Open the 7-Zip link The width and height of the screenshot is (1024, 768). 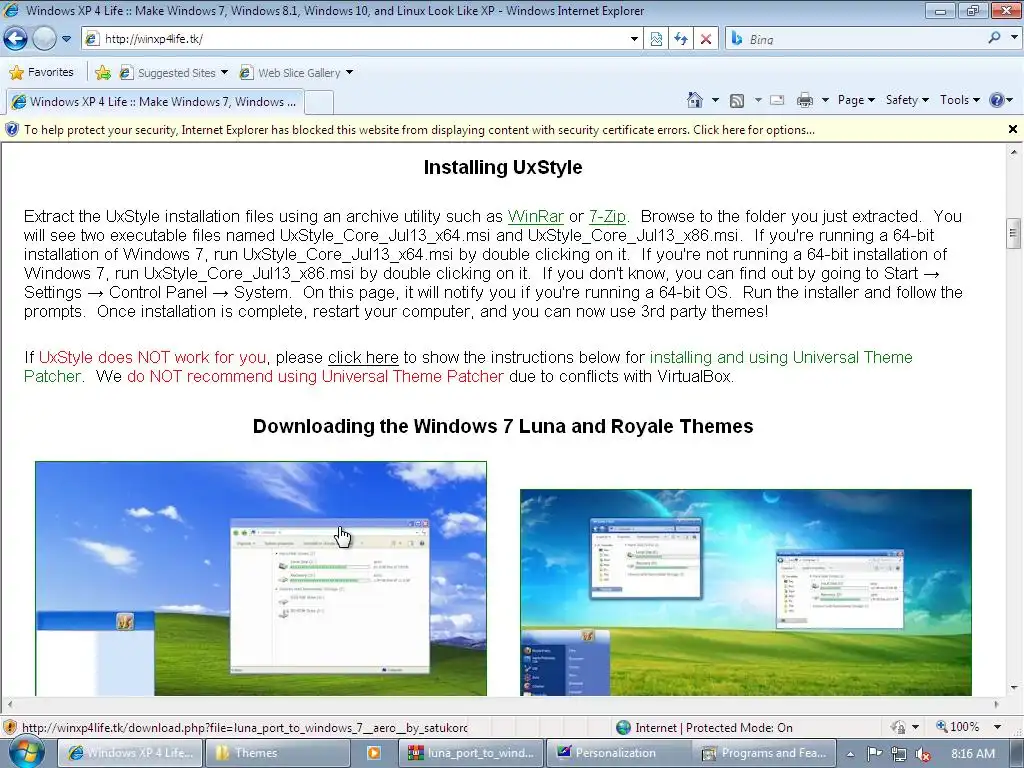tap(607, 216)
